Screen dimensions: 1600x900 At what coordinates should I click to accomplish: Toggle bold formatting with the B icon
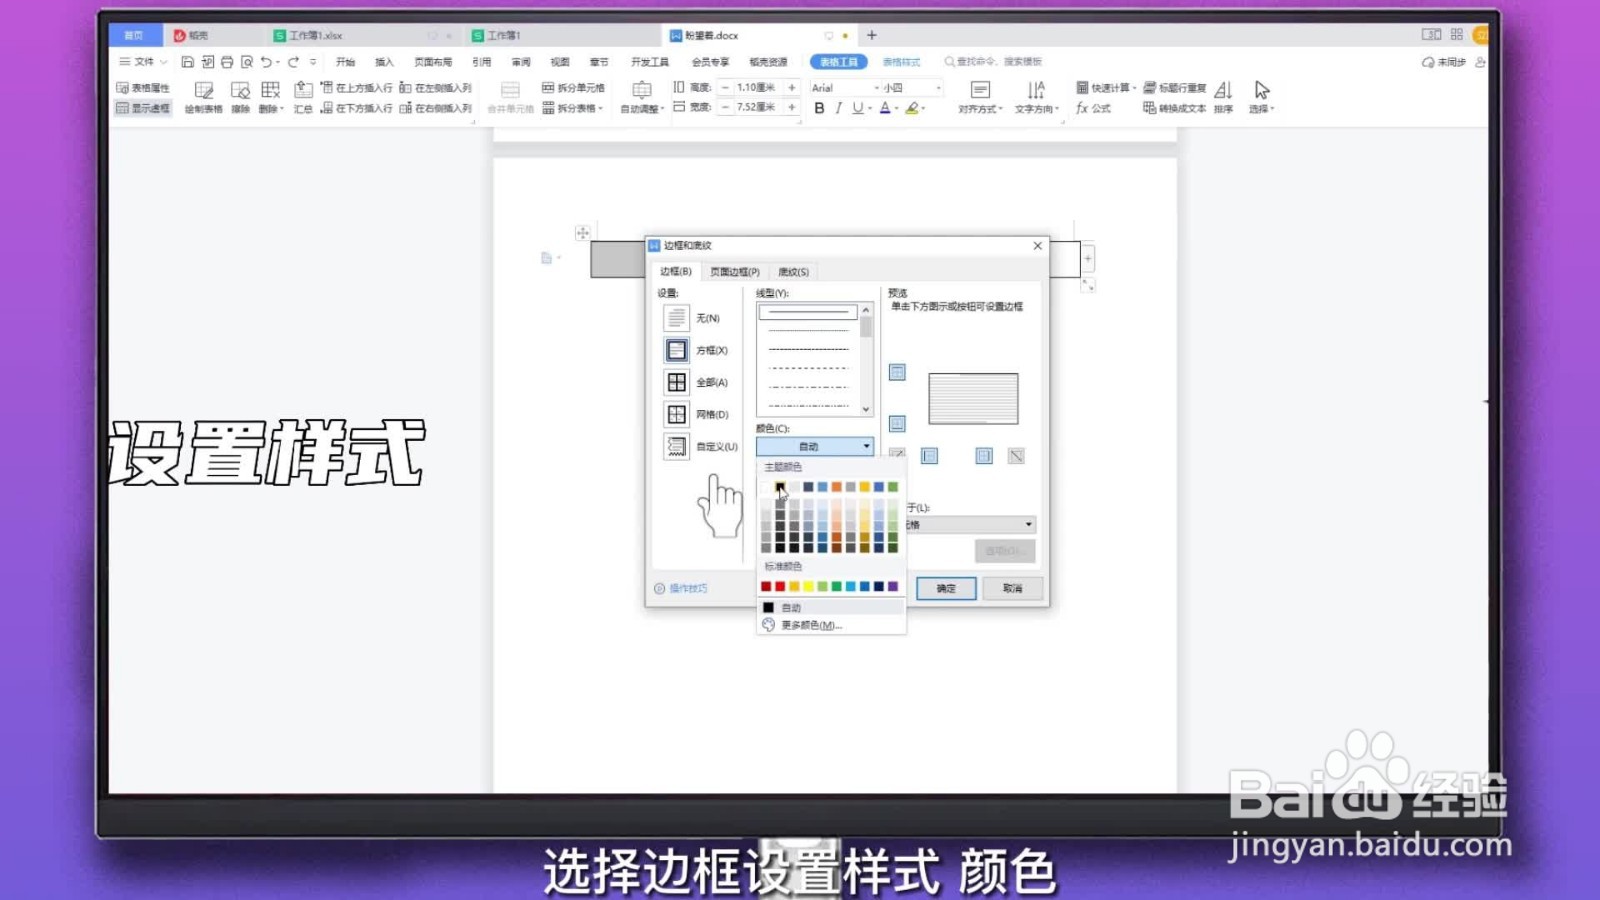point(819,110)
